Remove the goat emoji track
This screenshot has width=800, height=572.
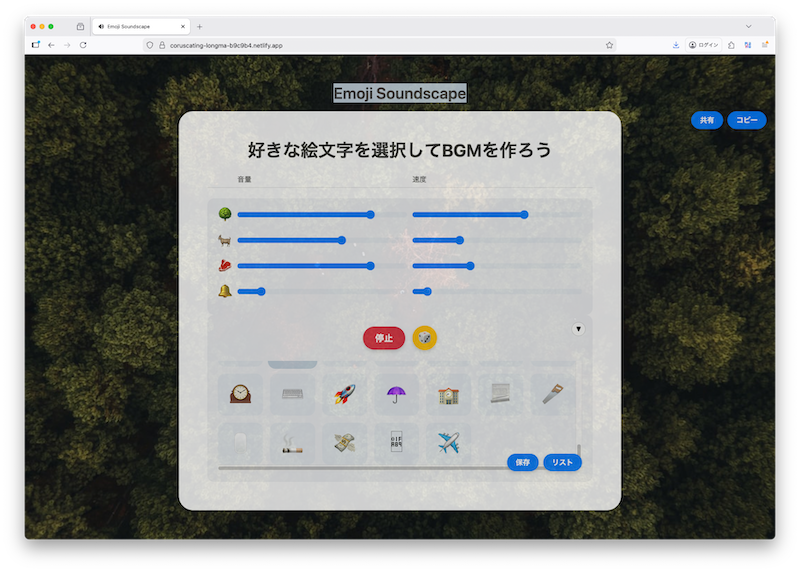pyautogui.click(x=224, y=240)
